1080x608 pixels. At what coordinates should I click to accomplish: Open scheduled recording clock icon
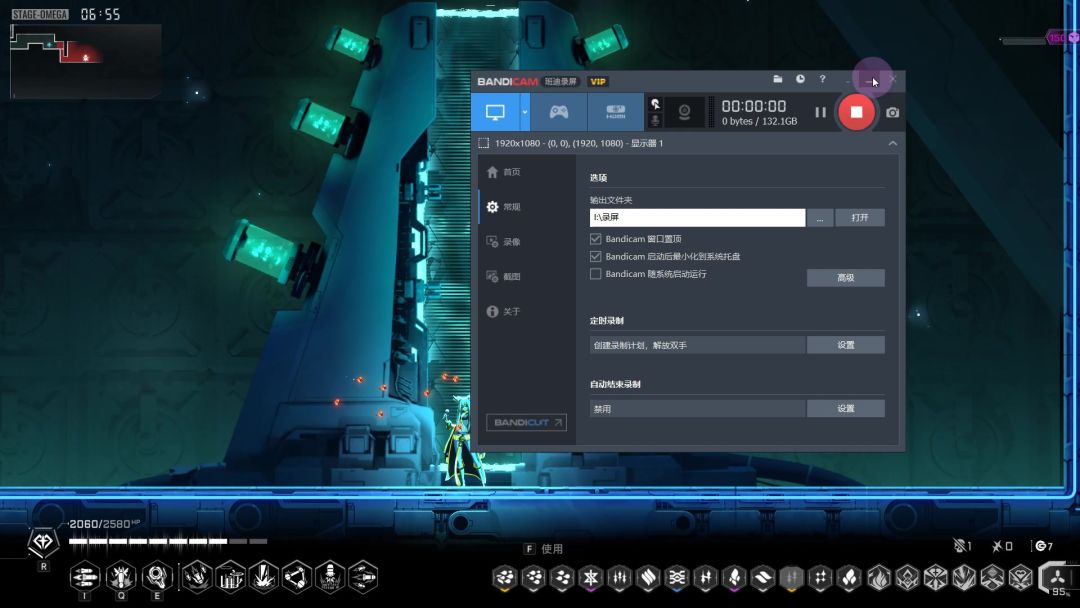click(800, 79)
